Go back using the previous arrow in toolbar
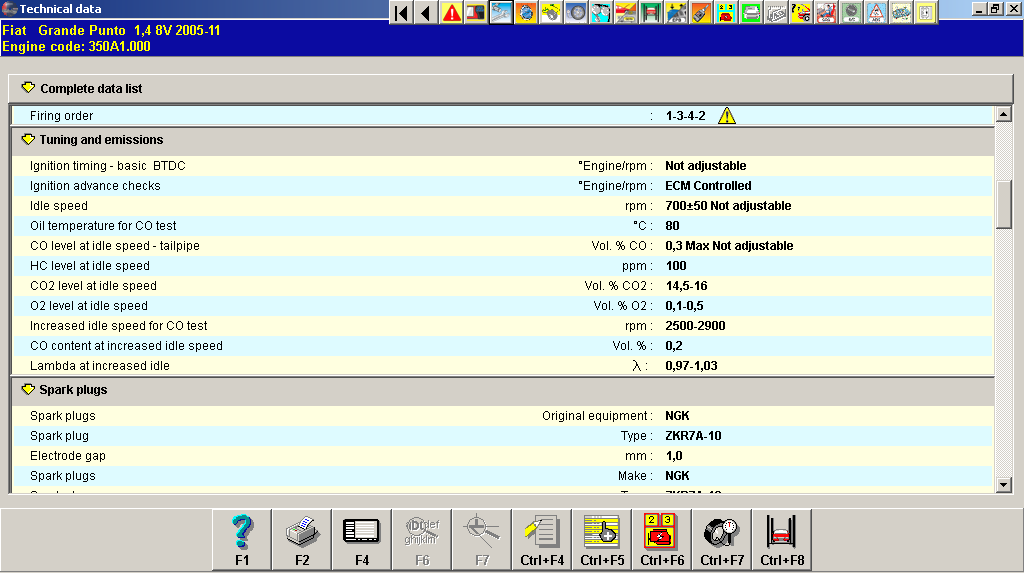Screen dimensions: 1024x573 click(426, 12)
